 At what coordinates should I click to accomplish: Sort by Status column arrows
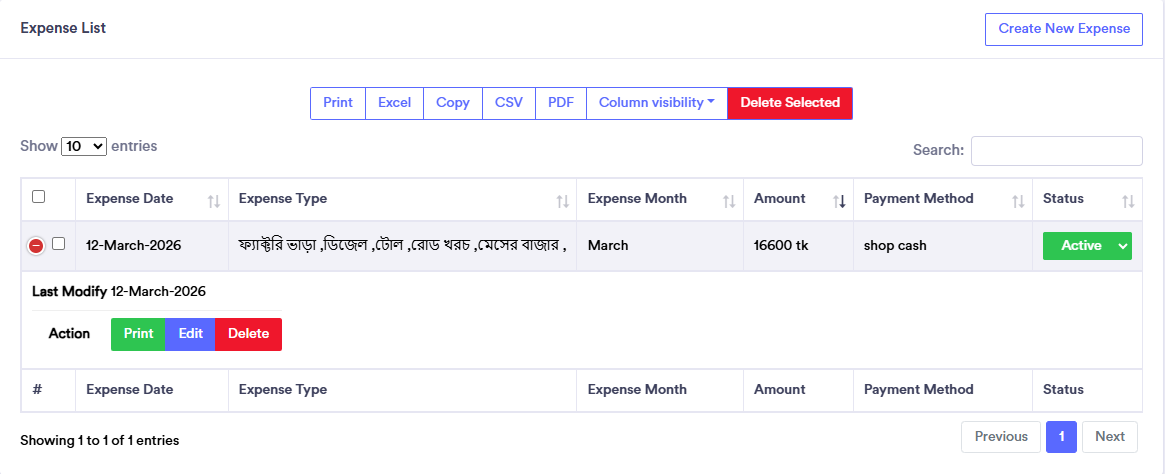(x=1127, y=201)
